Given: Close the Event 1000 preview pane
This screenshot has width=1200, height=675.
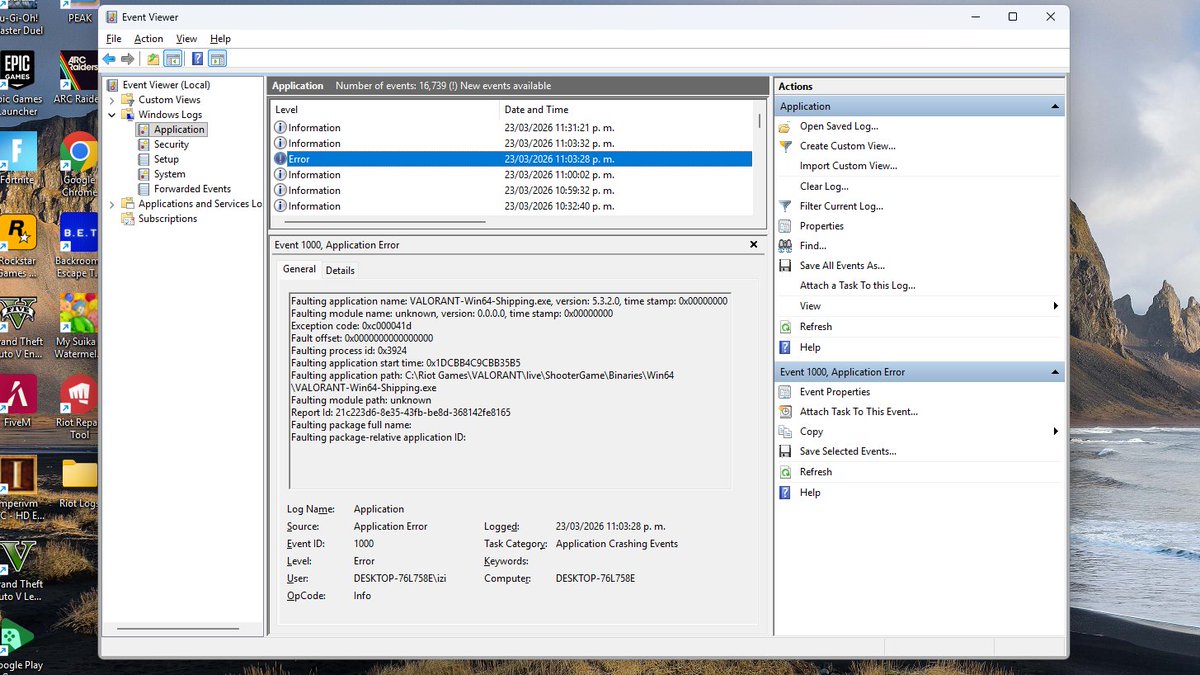Looking at the screenshot, I should pos(754,244).
